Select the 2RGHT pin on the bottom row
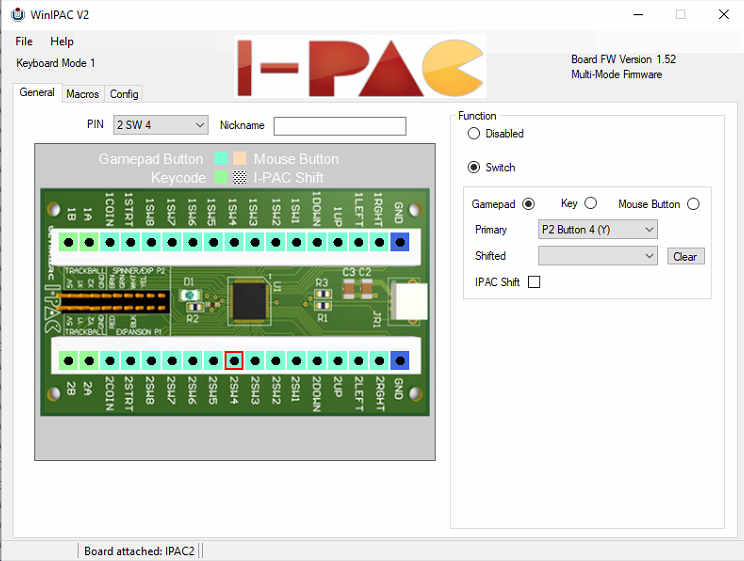744x561 pixels. pos(380,361)
